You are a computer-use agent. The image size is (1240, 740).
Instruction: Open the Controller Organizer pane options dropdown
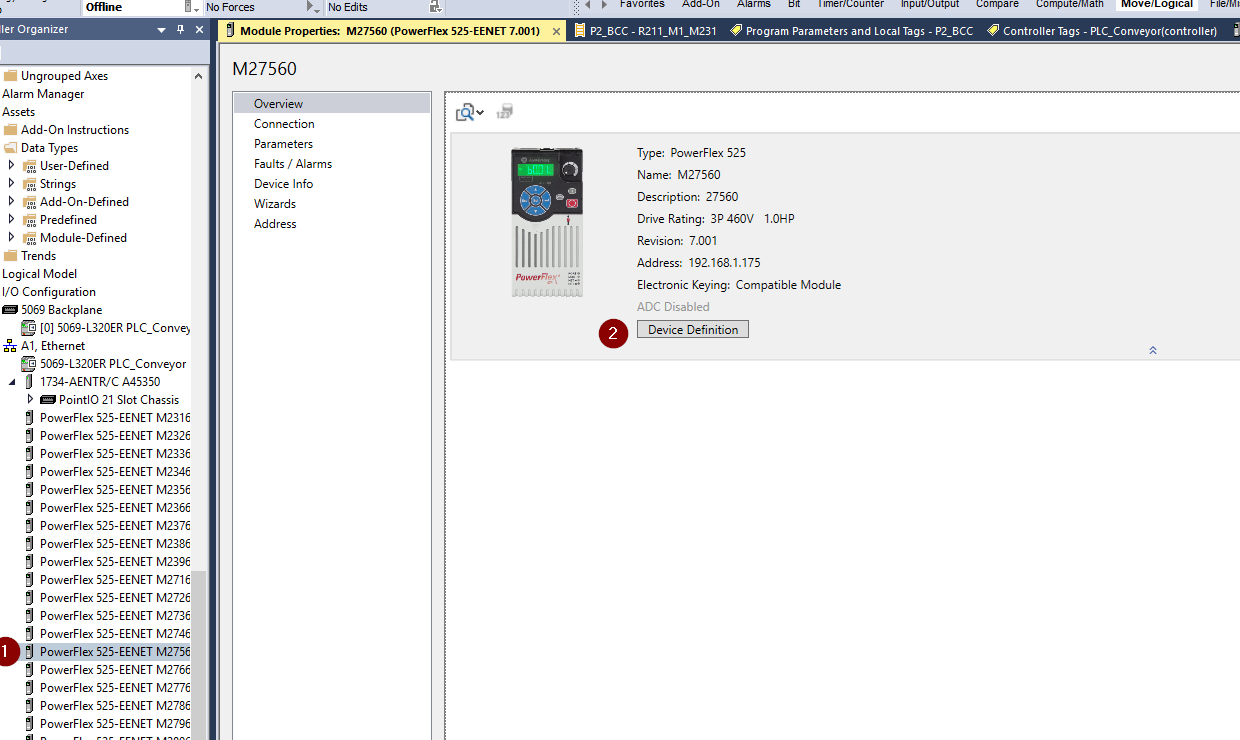[162, 30]
